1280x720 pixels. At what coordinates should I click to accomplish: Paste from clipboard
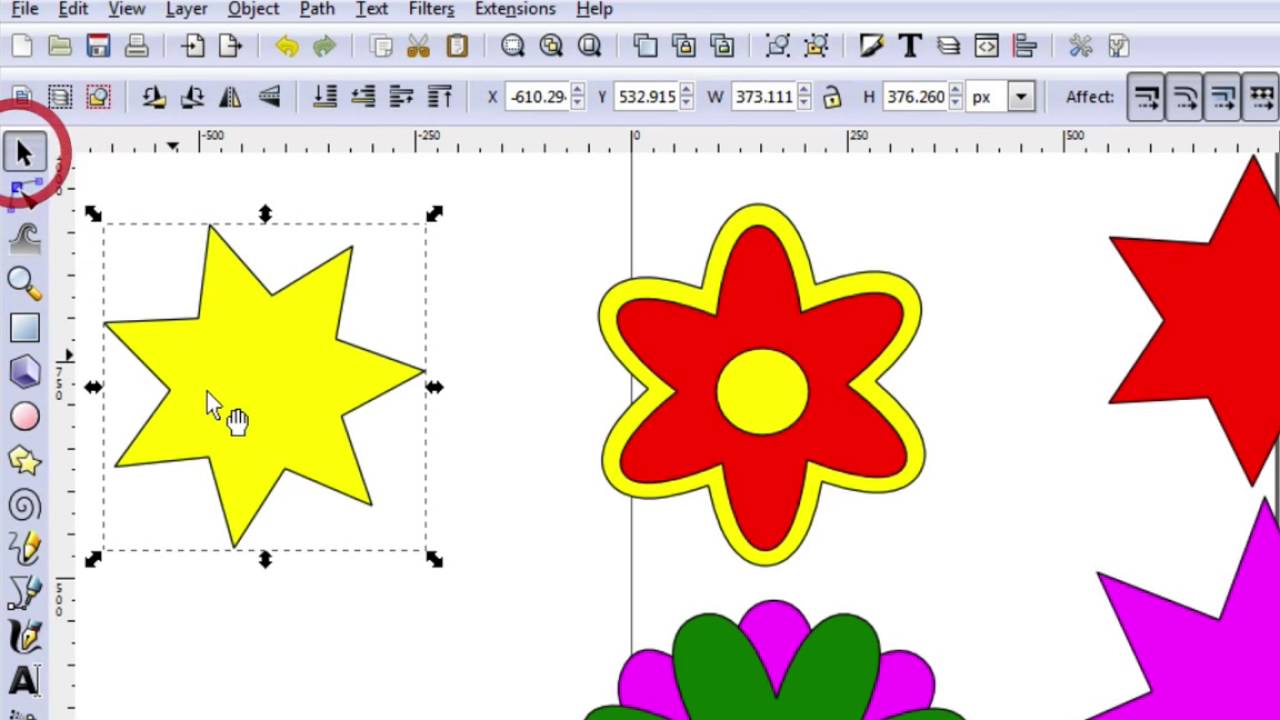(x=457, y=46)
